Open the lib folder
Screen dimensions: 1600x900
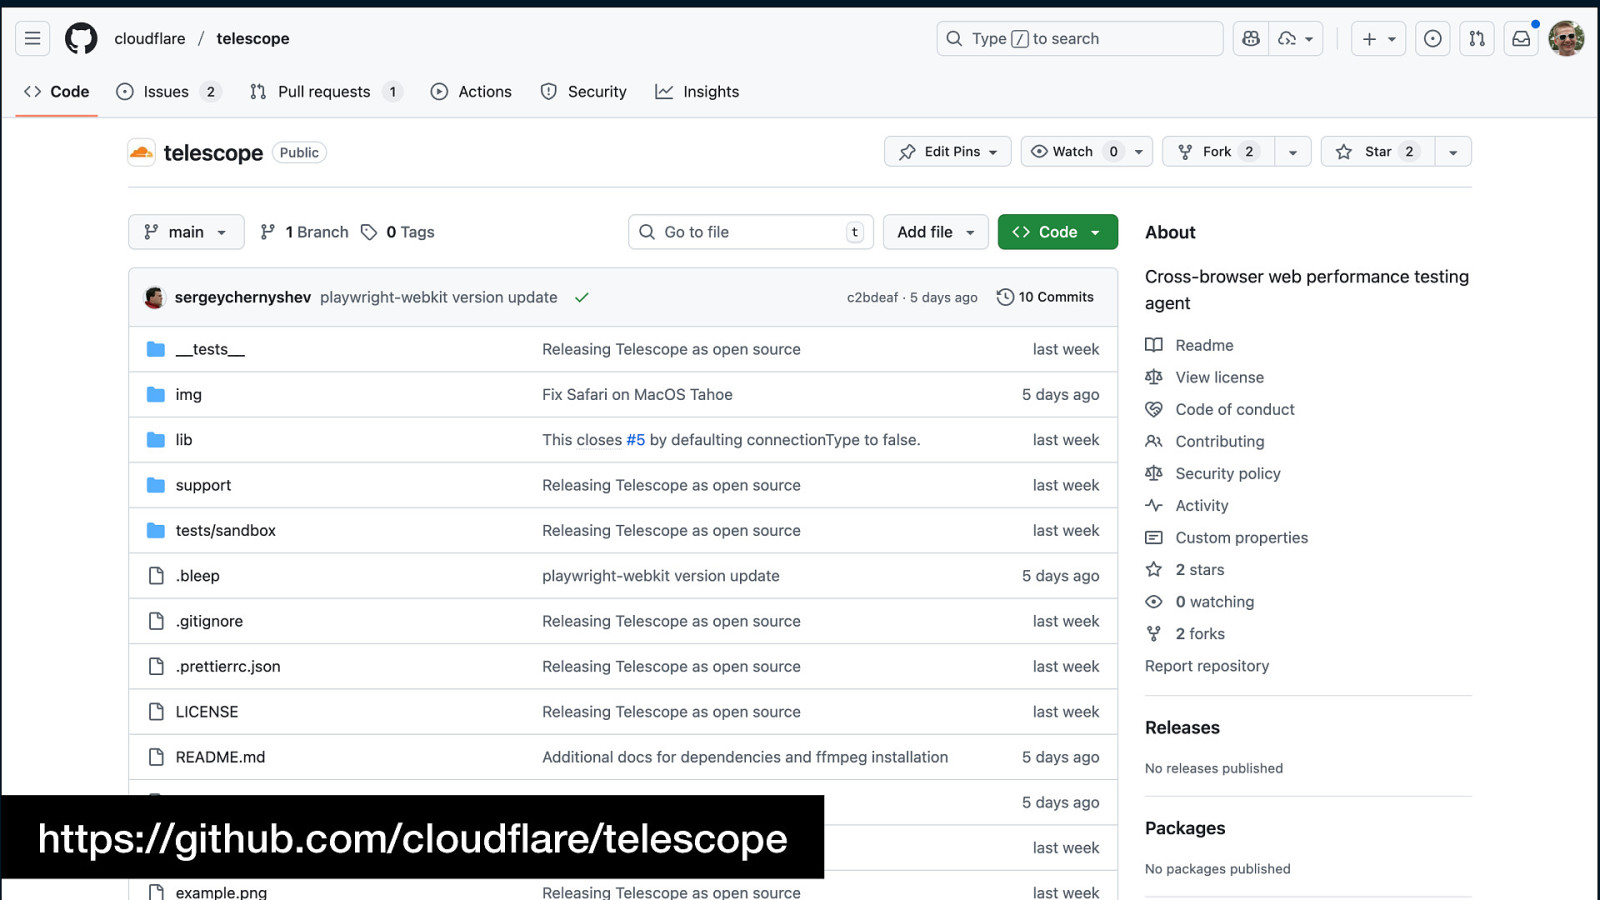point(184,440)
